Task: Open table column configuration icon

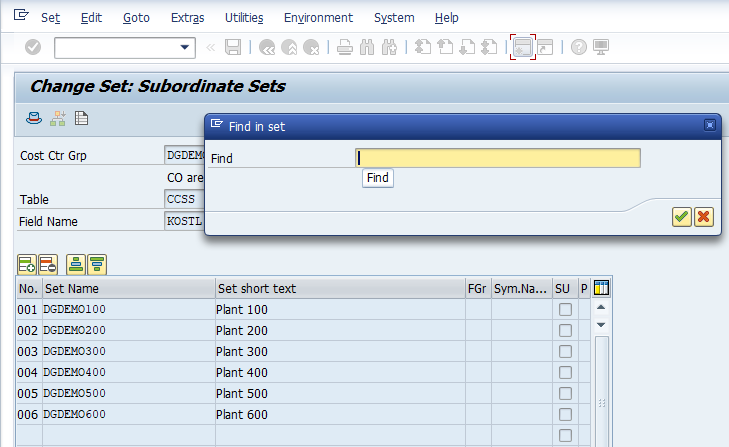Action: click(x=601, y=288)
